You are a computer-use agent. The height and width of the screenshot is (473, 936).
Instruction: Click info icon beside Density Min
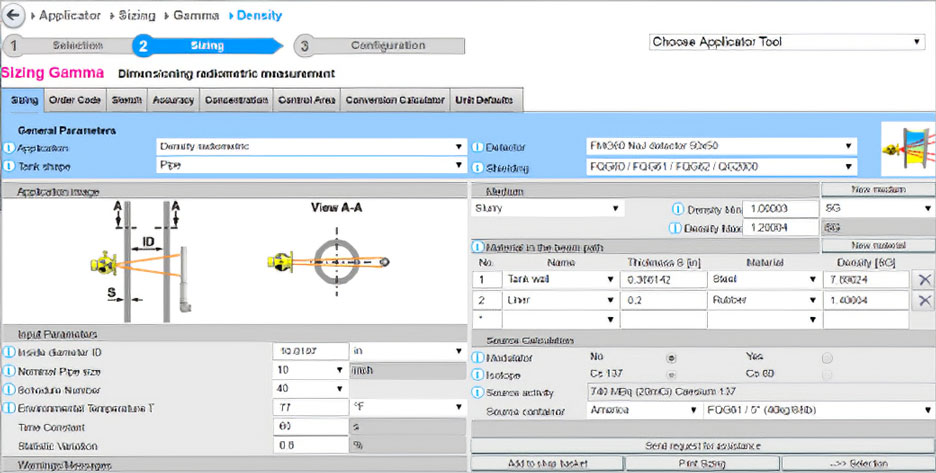pos(678,209)
